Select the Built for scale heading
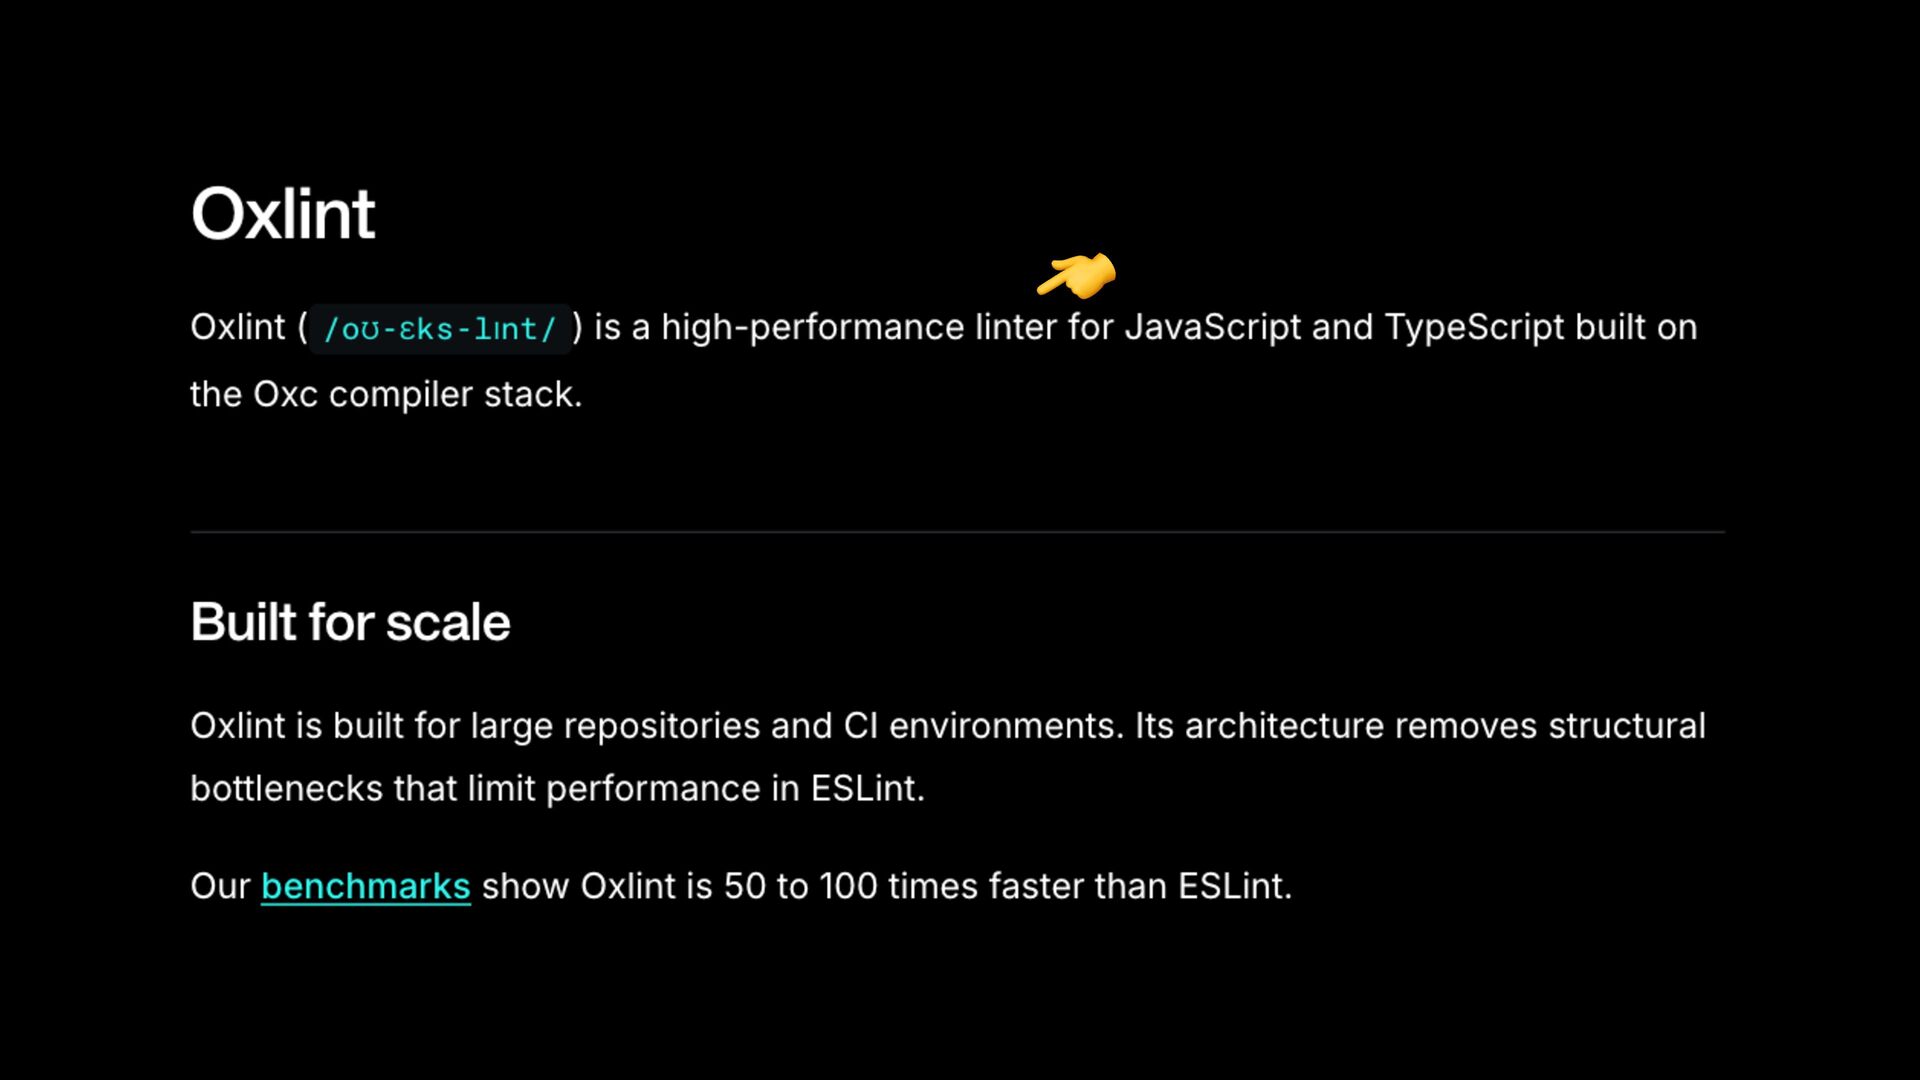 350,622
